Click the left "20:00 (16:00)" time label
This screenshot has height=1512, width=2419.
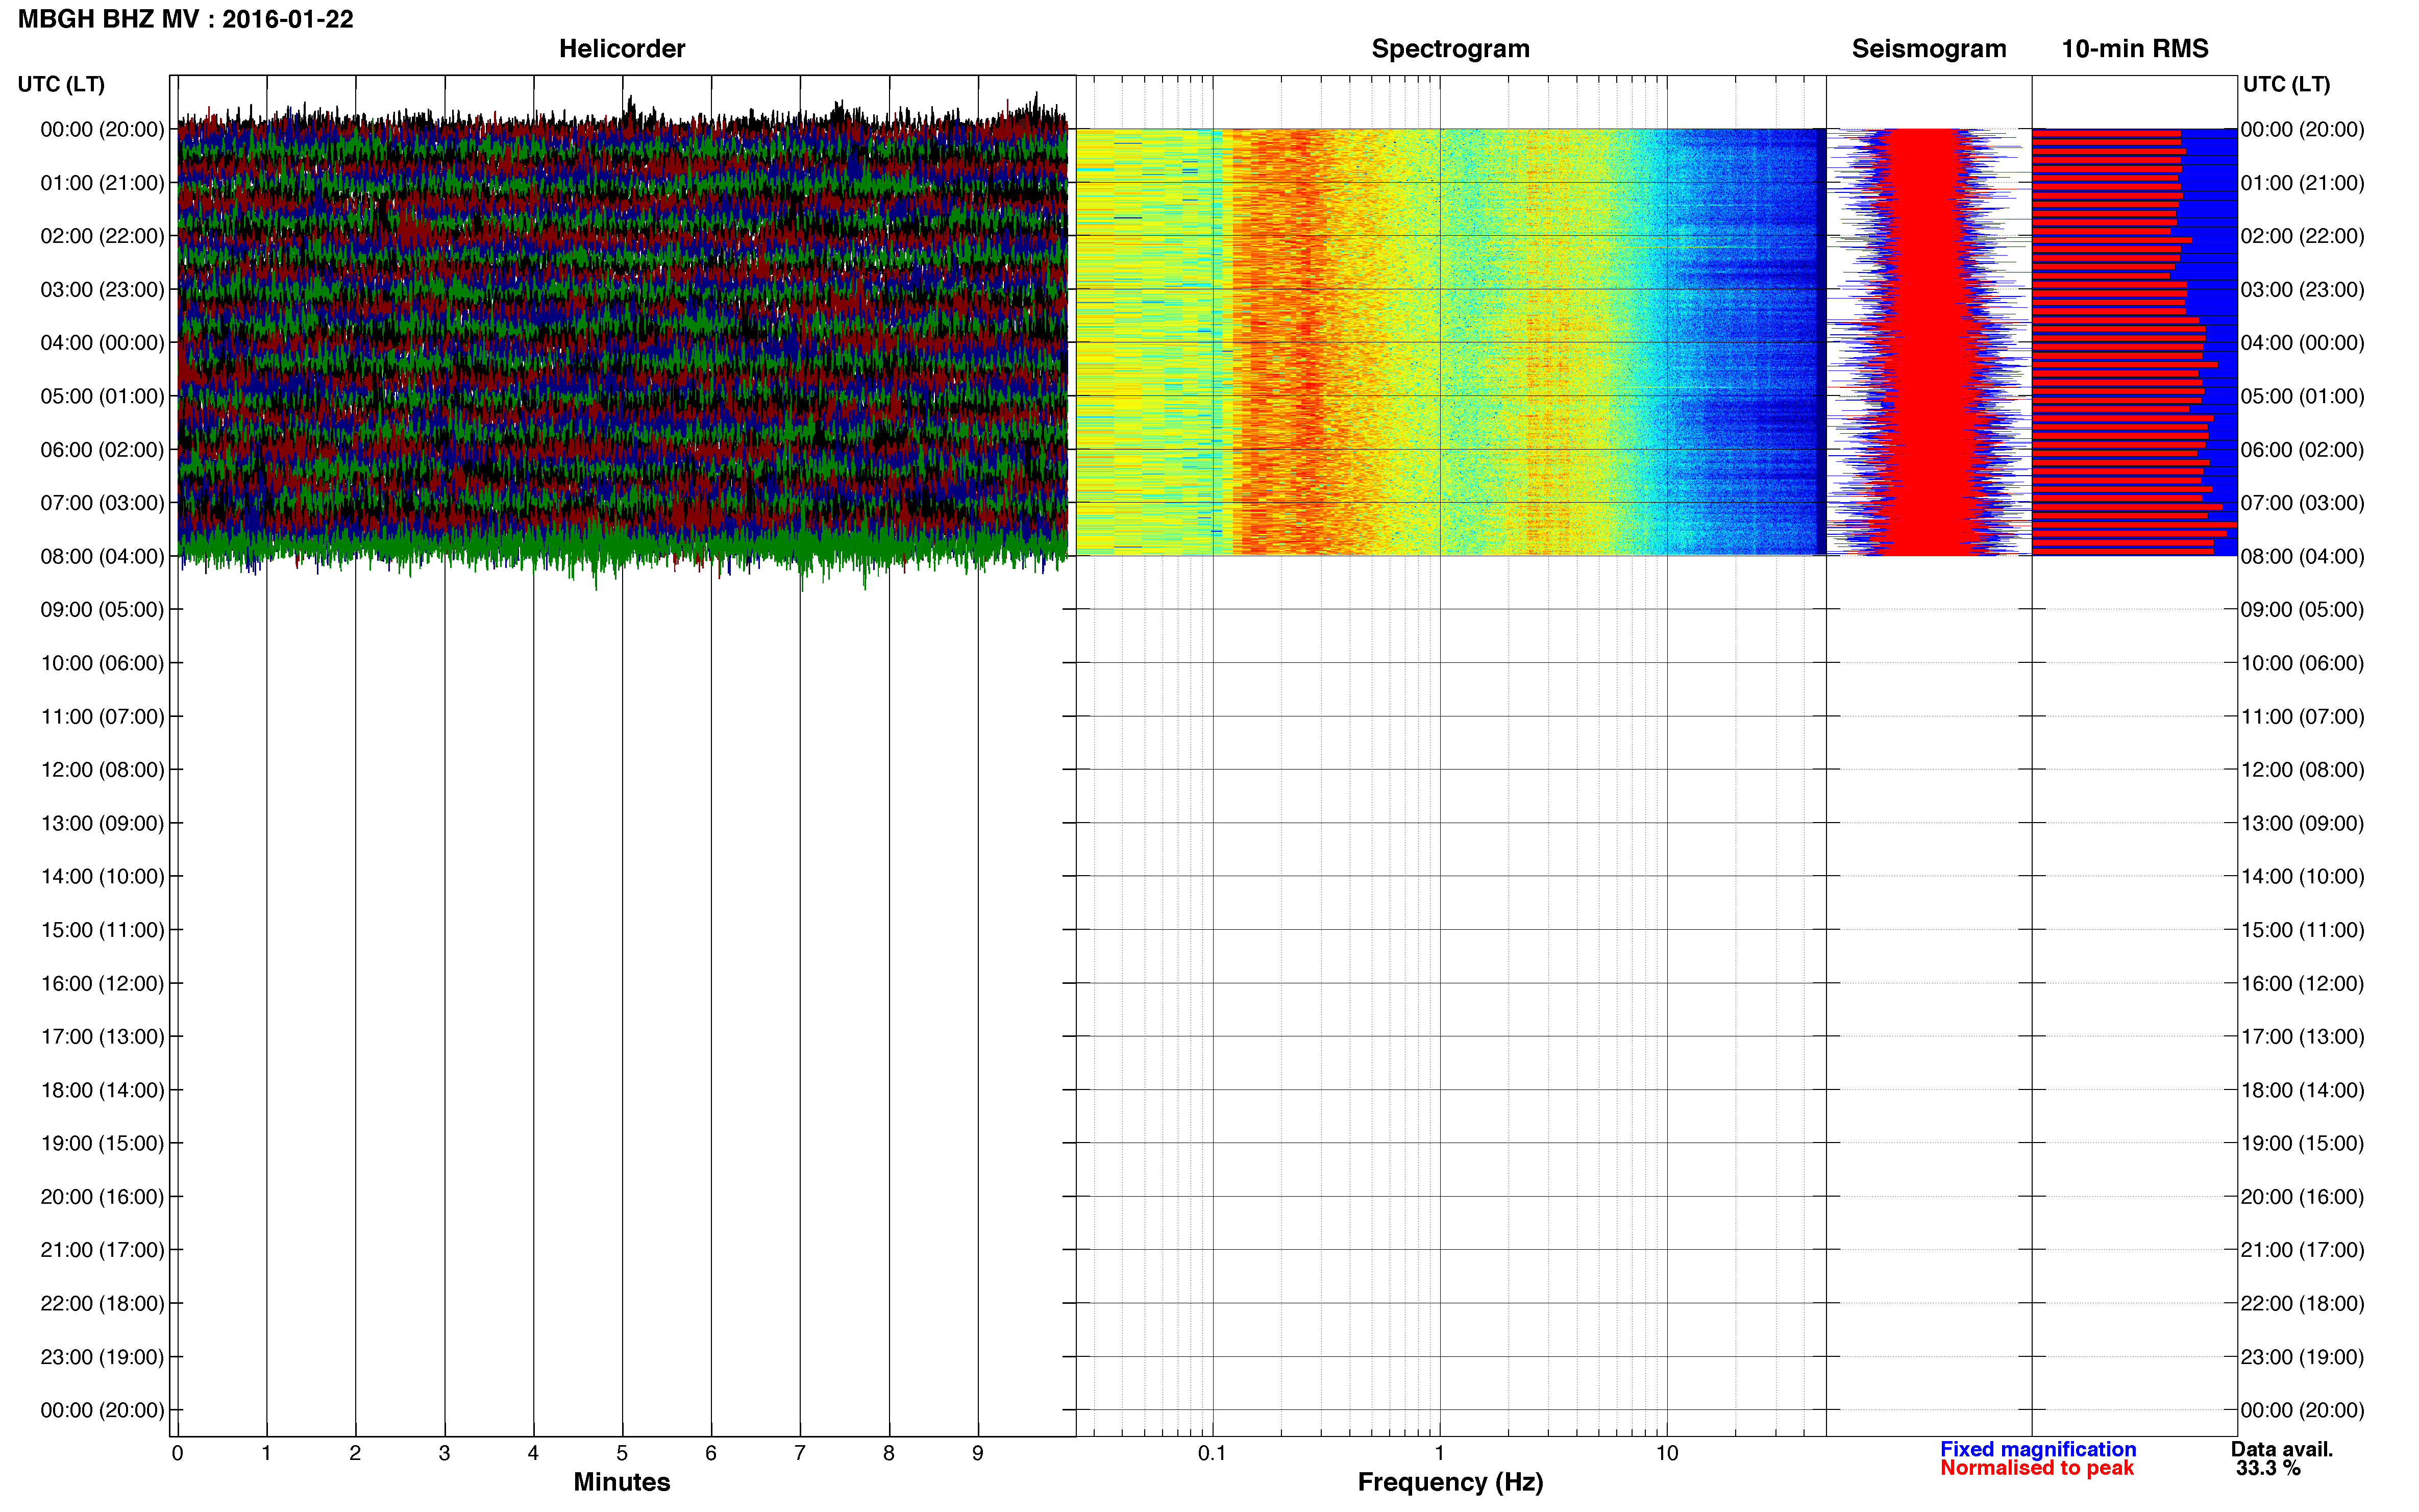[x=102, y=1196]
